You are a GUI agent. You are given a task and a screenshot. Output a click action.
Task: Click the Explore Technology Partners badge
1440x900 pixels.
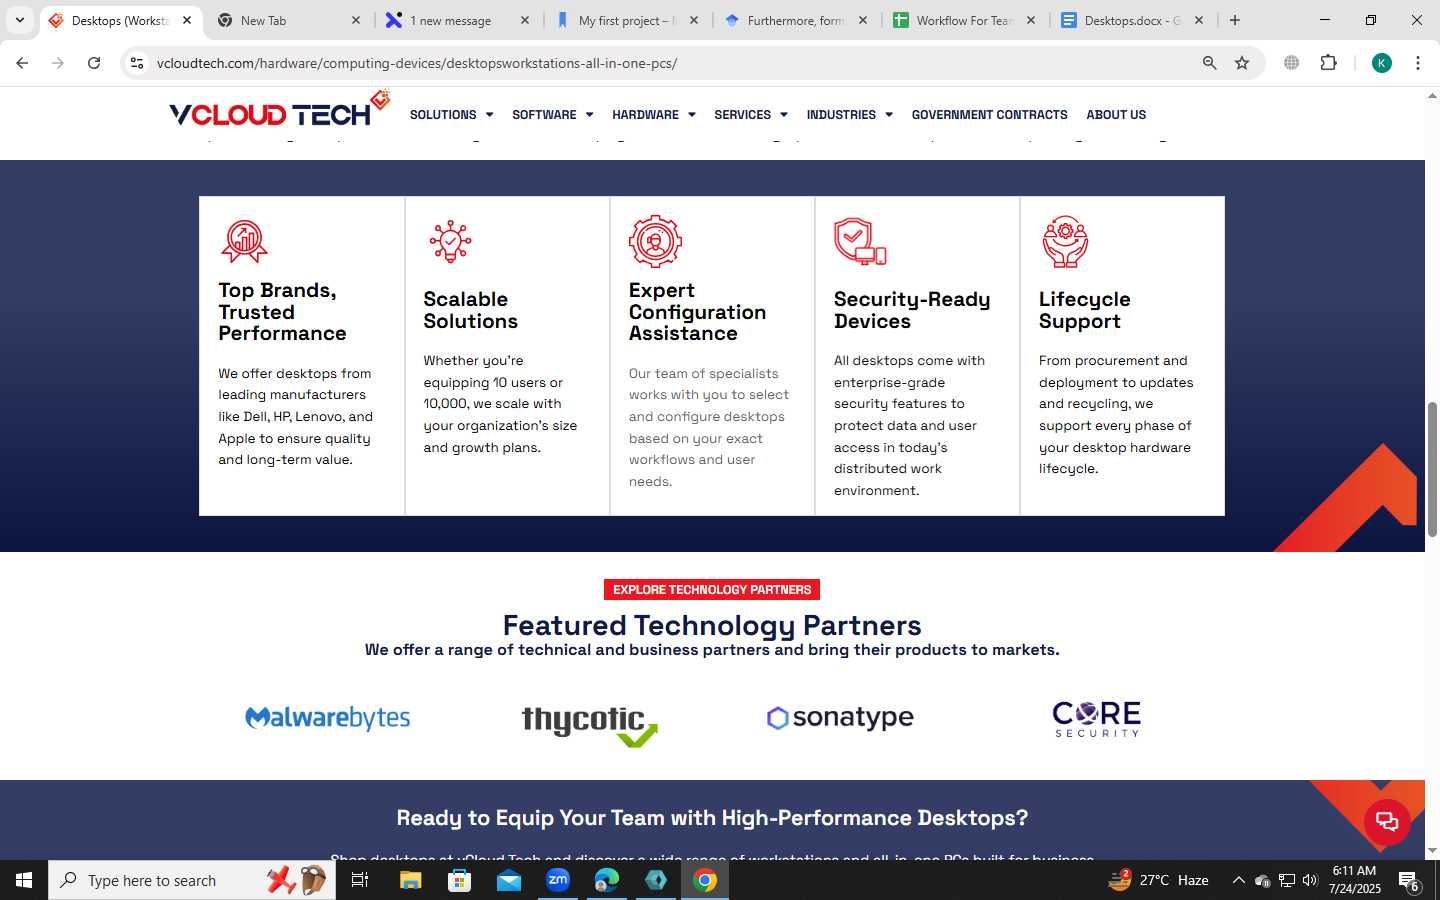[712, 590]
